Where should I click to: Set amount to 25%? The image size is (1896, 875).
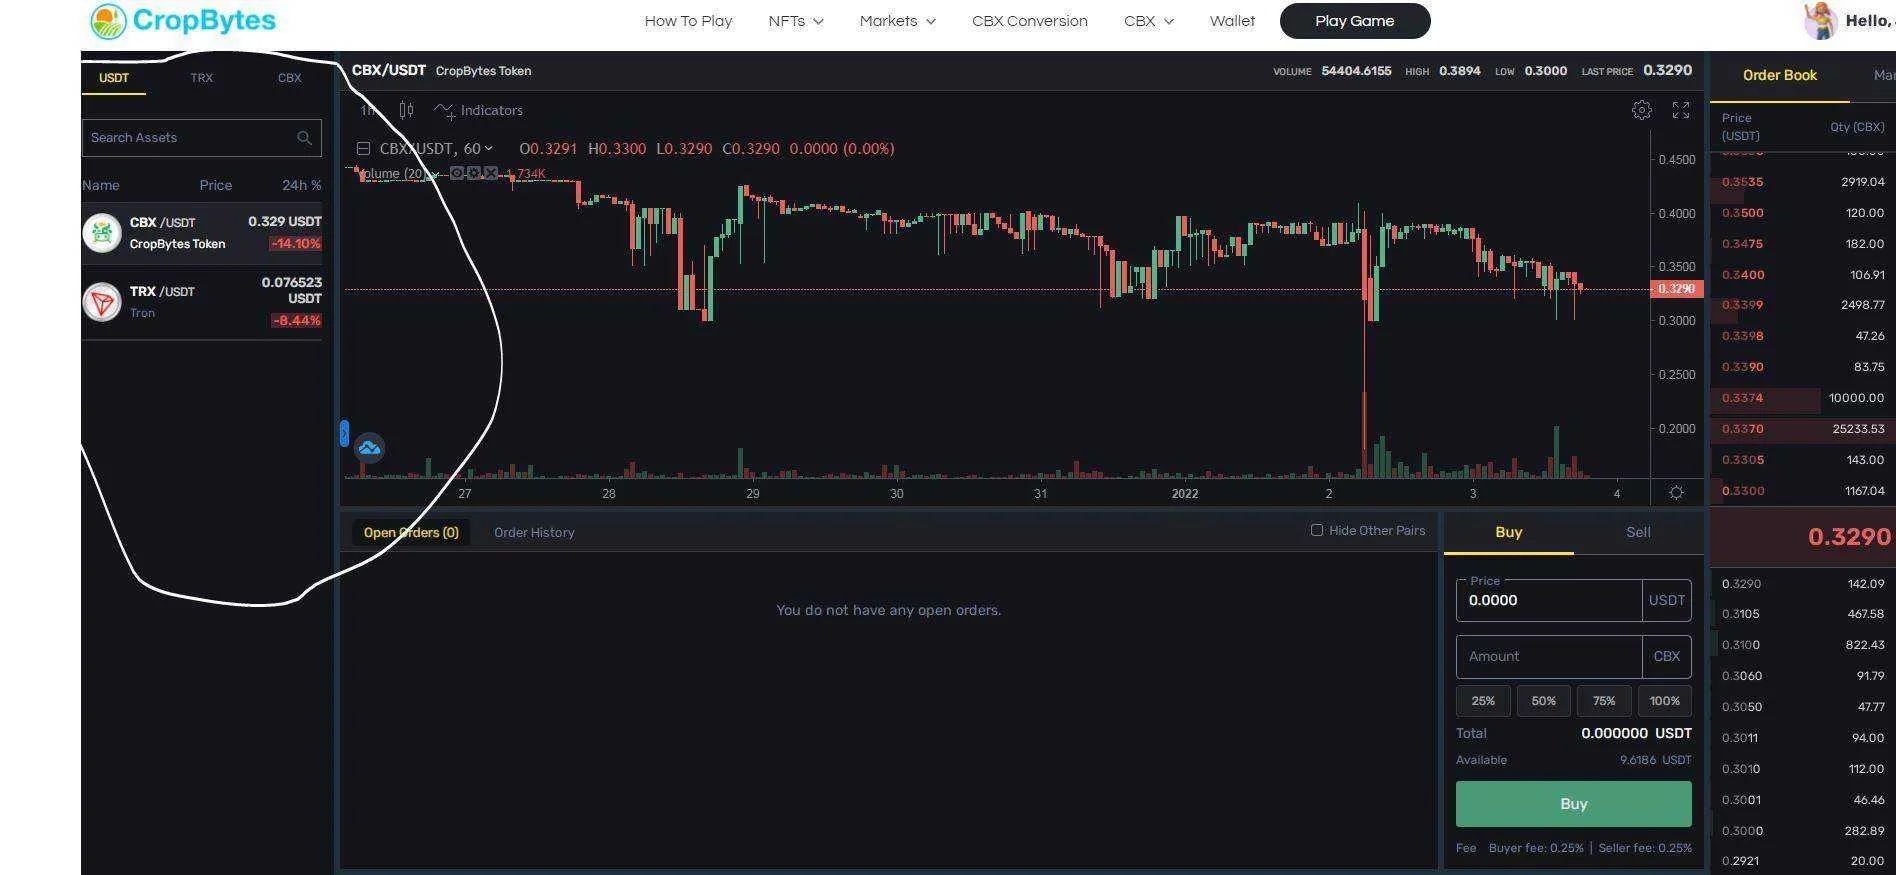point(1483,701)
